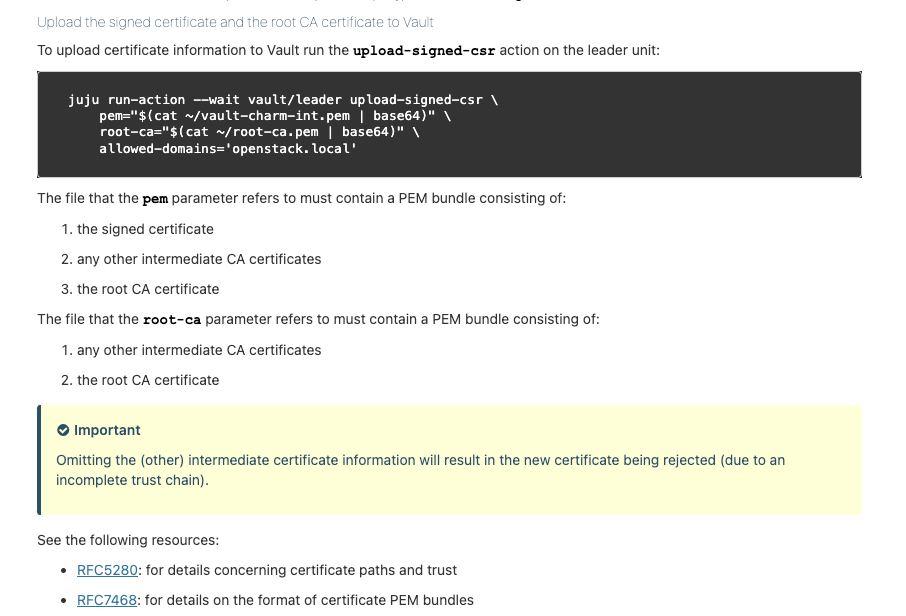Click the root-ca= line in the code block
The height and width of the screenshot is (616, 906).
259,132
